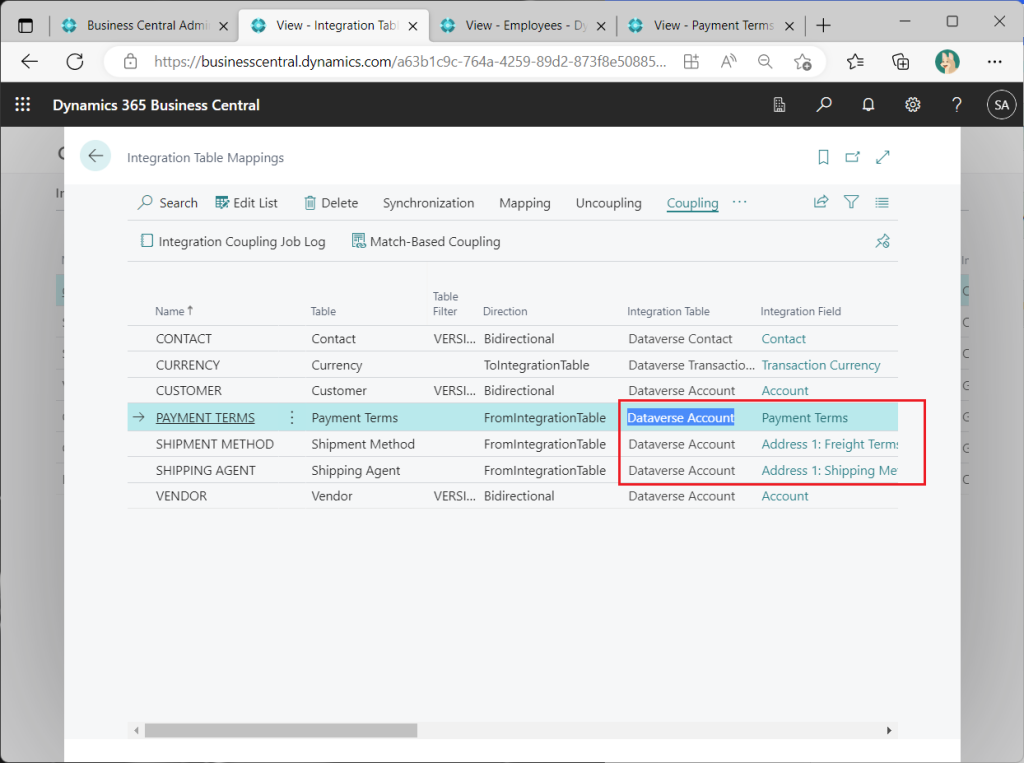Click the VERSI... table filter in CONTACT row

(x=454, y=338)
